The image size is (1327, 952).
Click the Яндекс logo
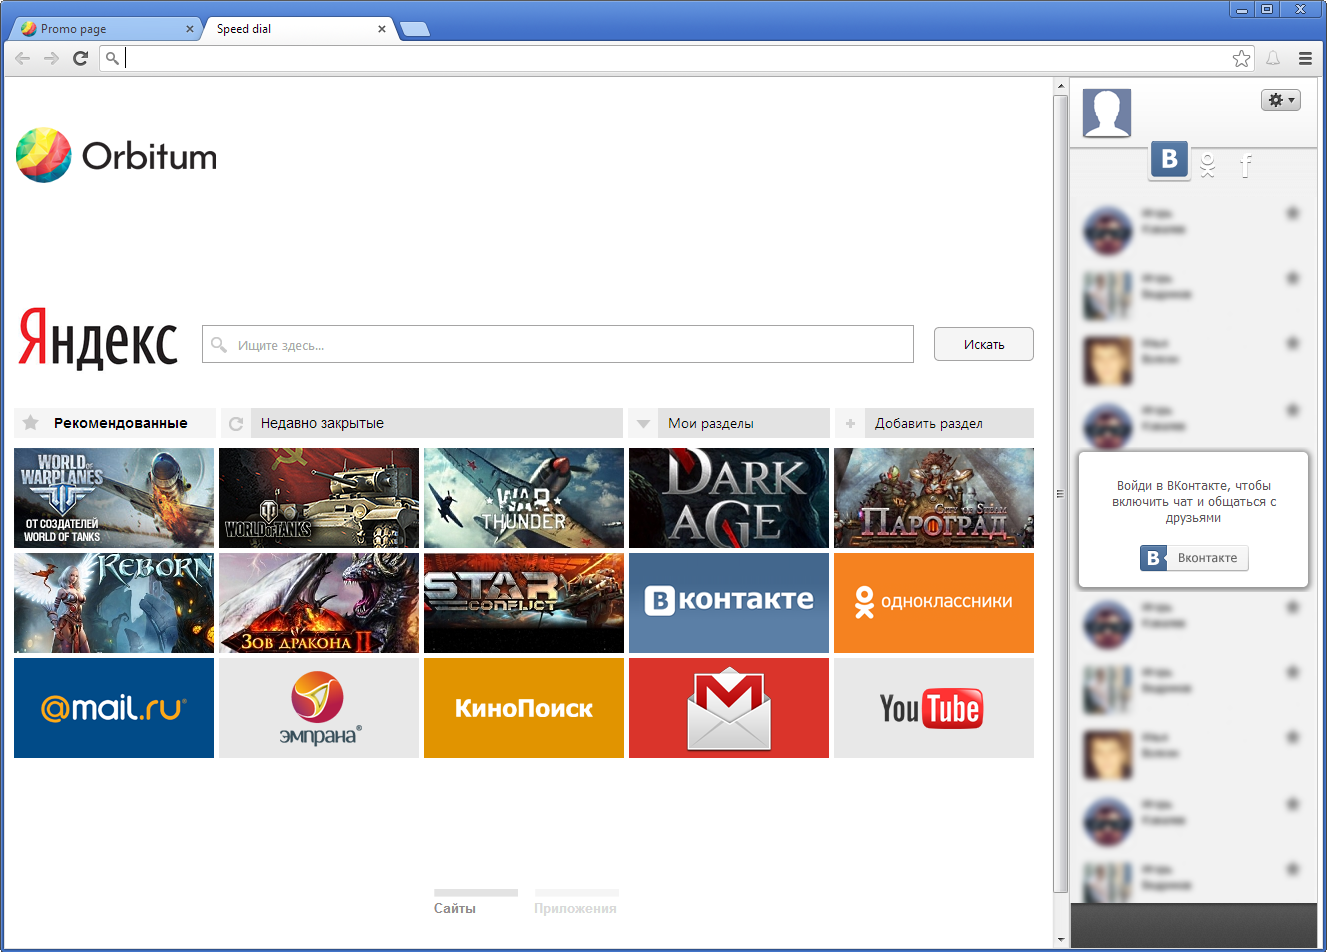(x=98, y=338)
